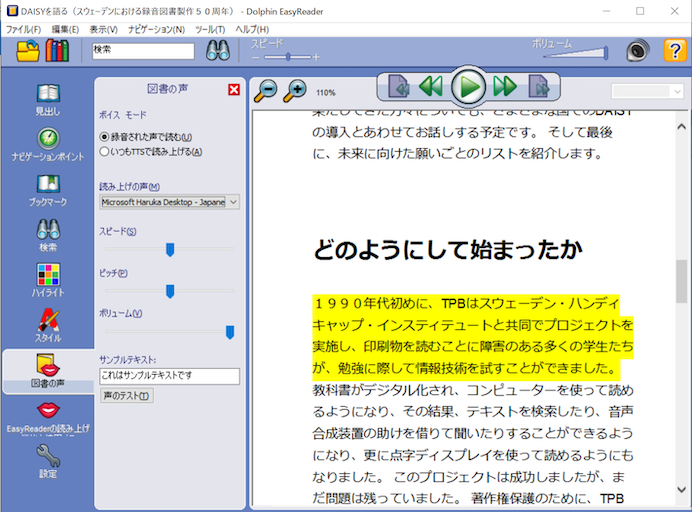This screenshot has height=512, width=692.
Task: Open the EasyReaderの読み上げ panel
Action: 48,417
